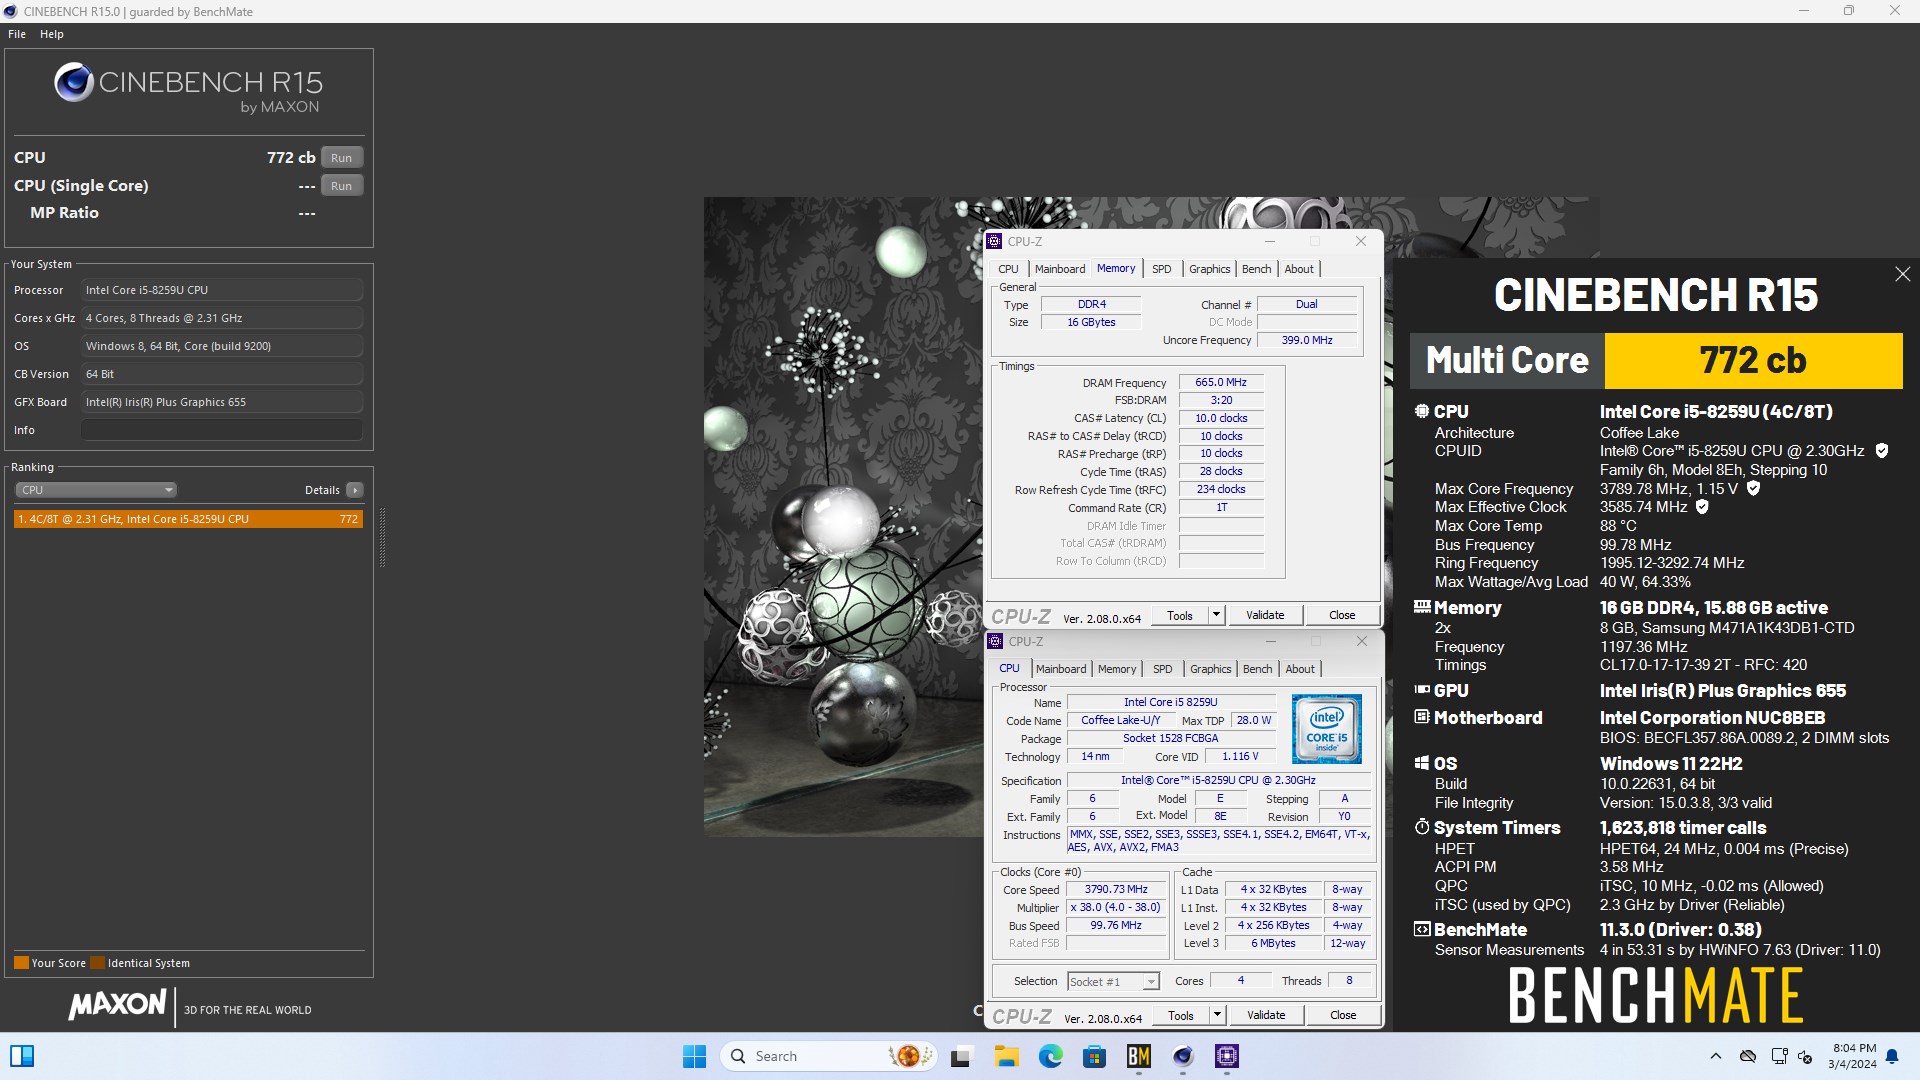The height and width of the screenshot is (1080, 1920).
Task: Click the BenchMate version icon in panel
Action: pos(1422,929)
